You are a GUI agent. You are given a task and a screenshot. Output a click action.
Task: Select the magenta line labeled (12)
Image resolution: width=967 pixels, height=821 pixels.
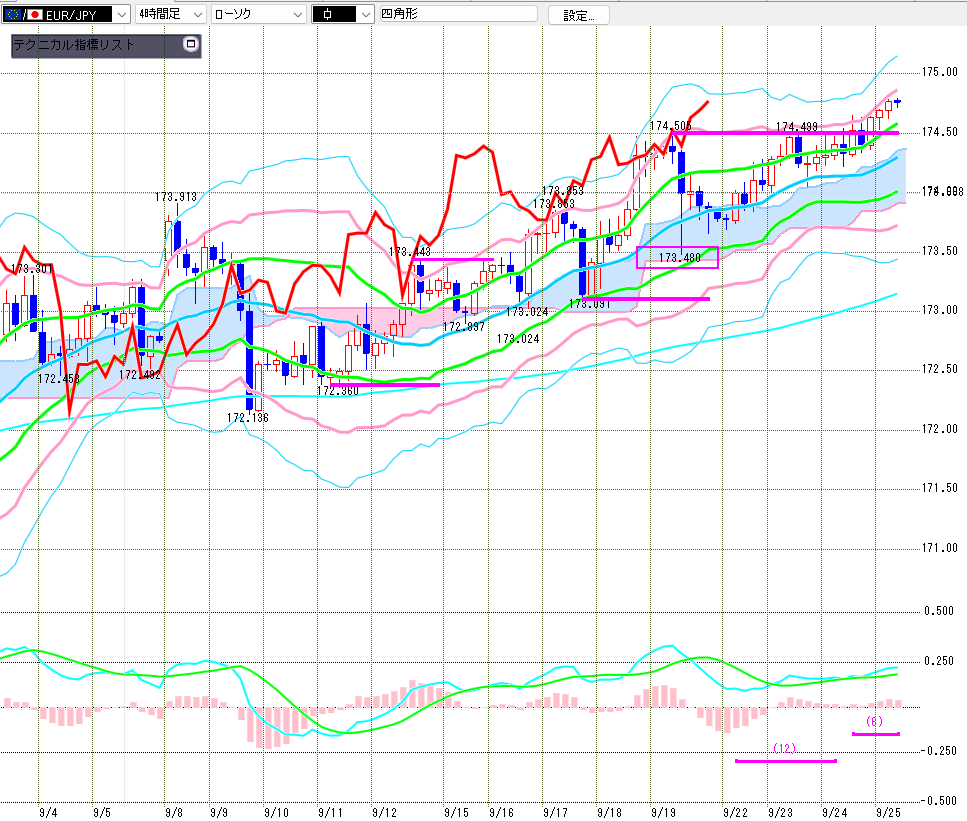(785, 761)
